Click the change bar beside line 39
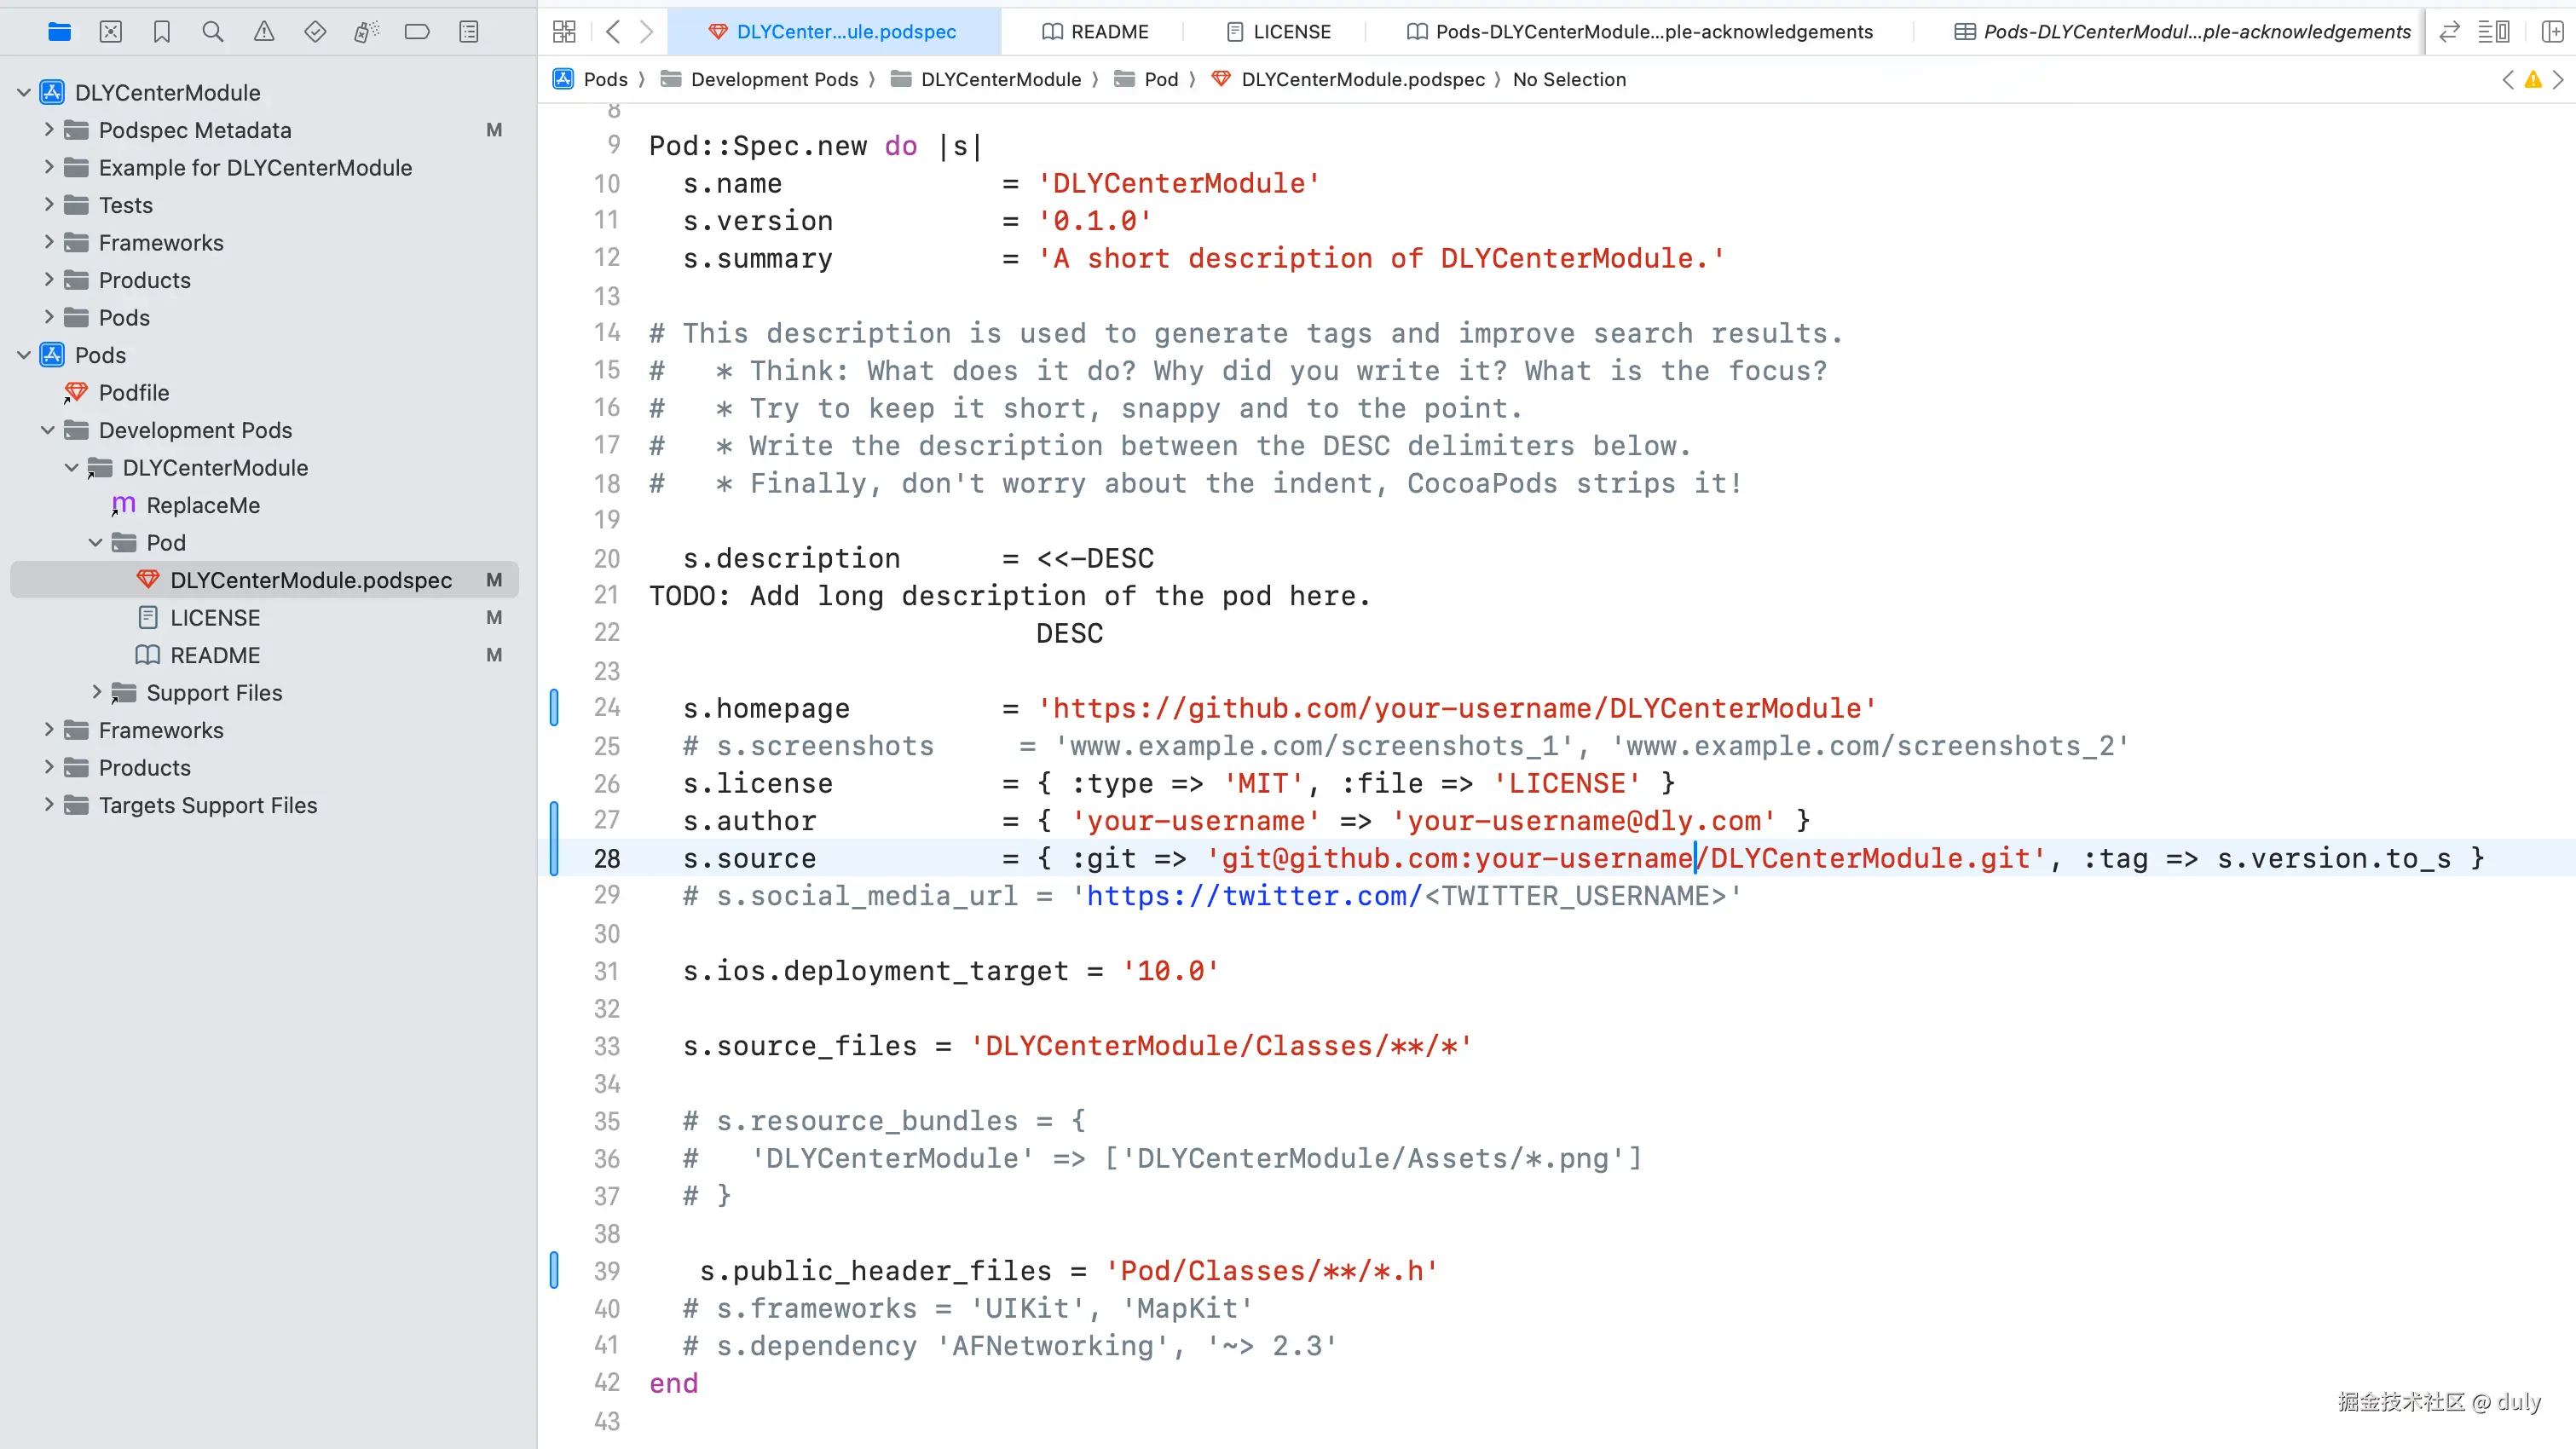 click(554, 1271)
